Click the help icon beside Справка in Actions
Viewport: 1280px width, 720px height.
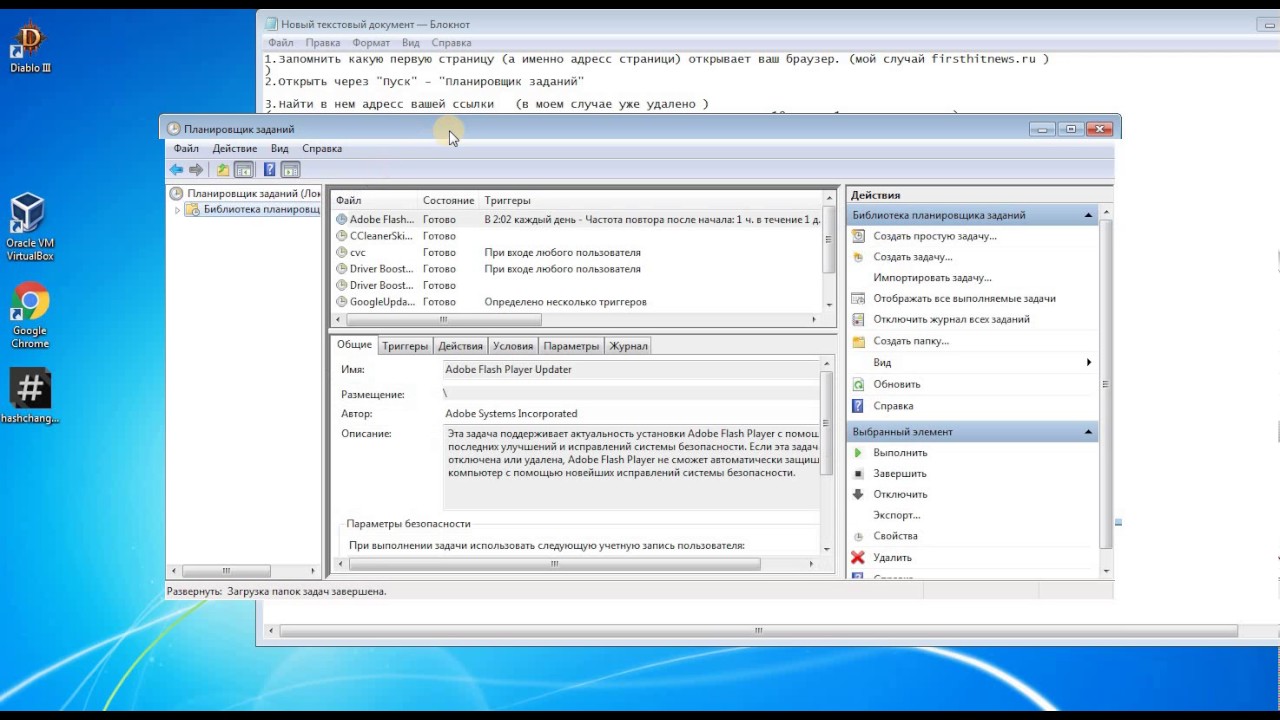coord(858,406)
